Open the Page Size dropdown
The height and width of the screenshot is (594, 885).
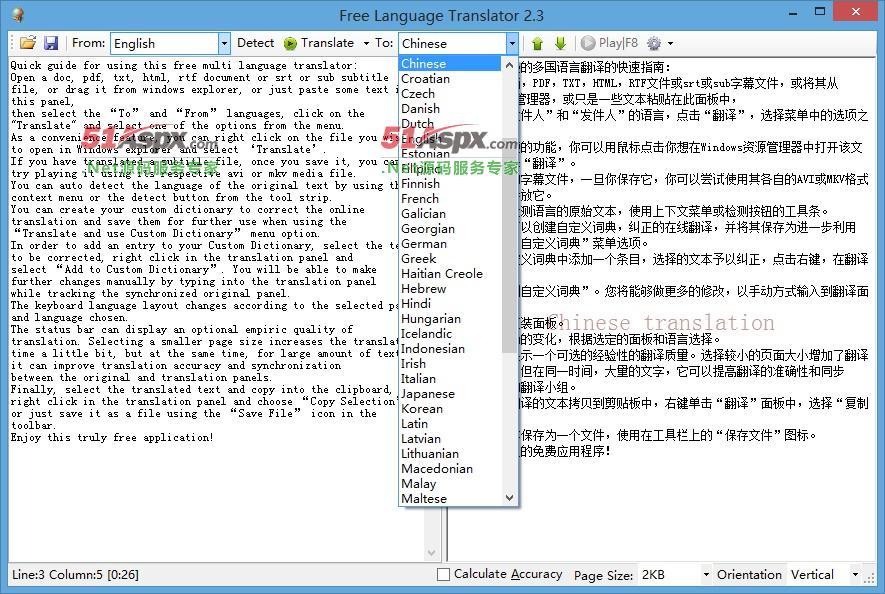coord(706,575)
